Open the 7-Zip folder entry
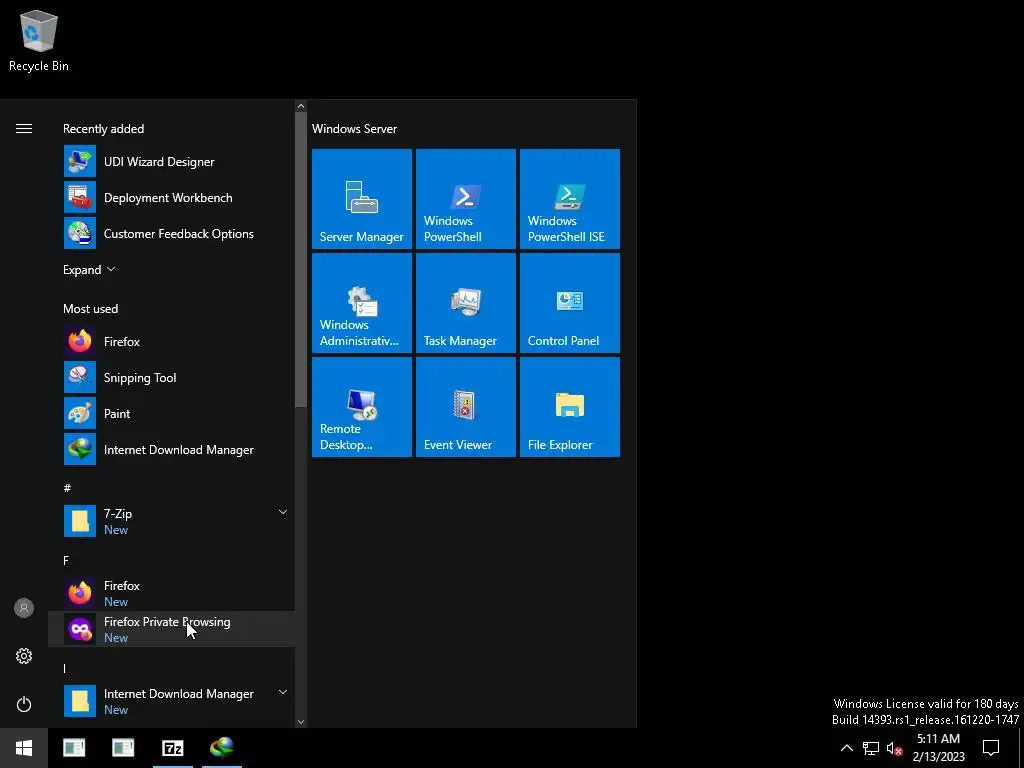The height and width of the screenshot is (768, 1024). pos(171,520)
